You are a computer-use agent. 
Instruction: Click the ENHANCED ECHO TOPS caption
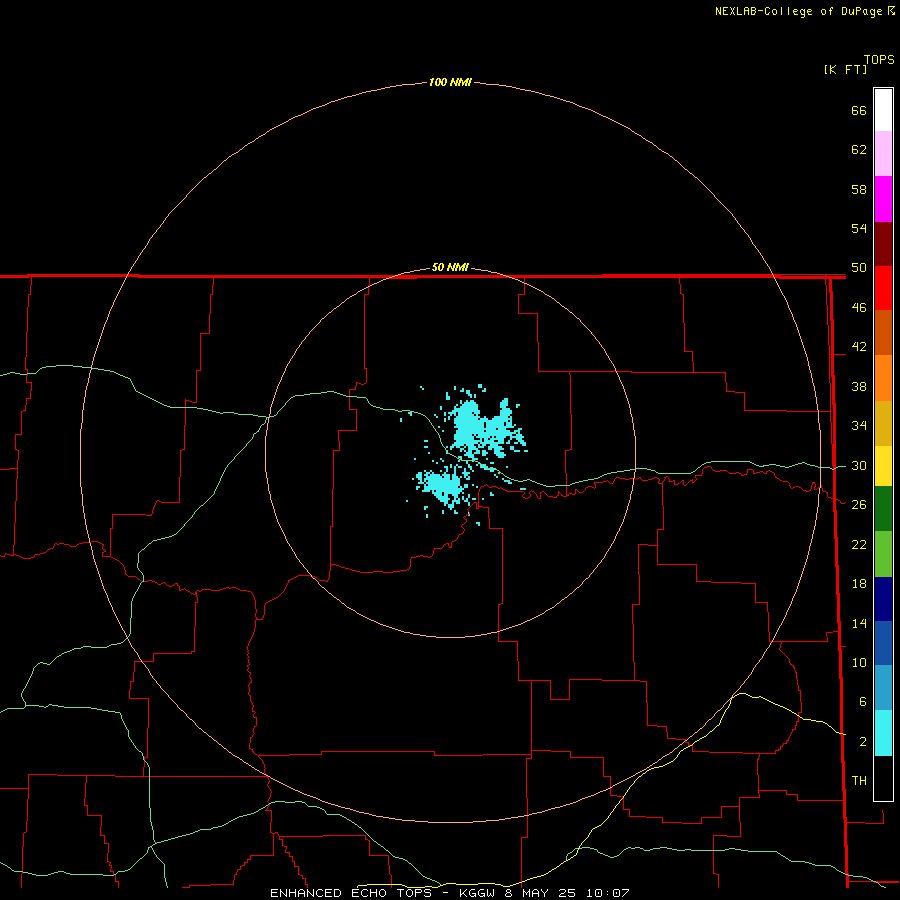[x=351, y=893]
